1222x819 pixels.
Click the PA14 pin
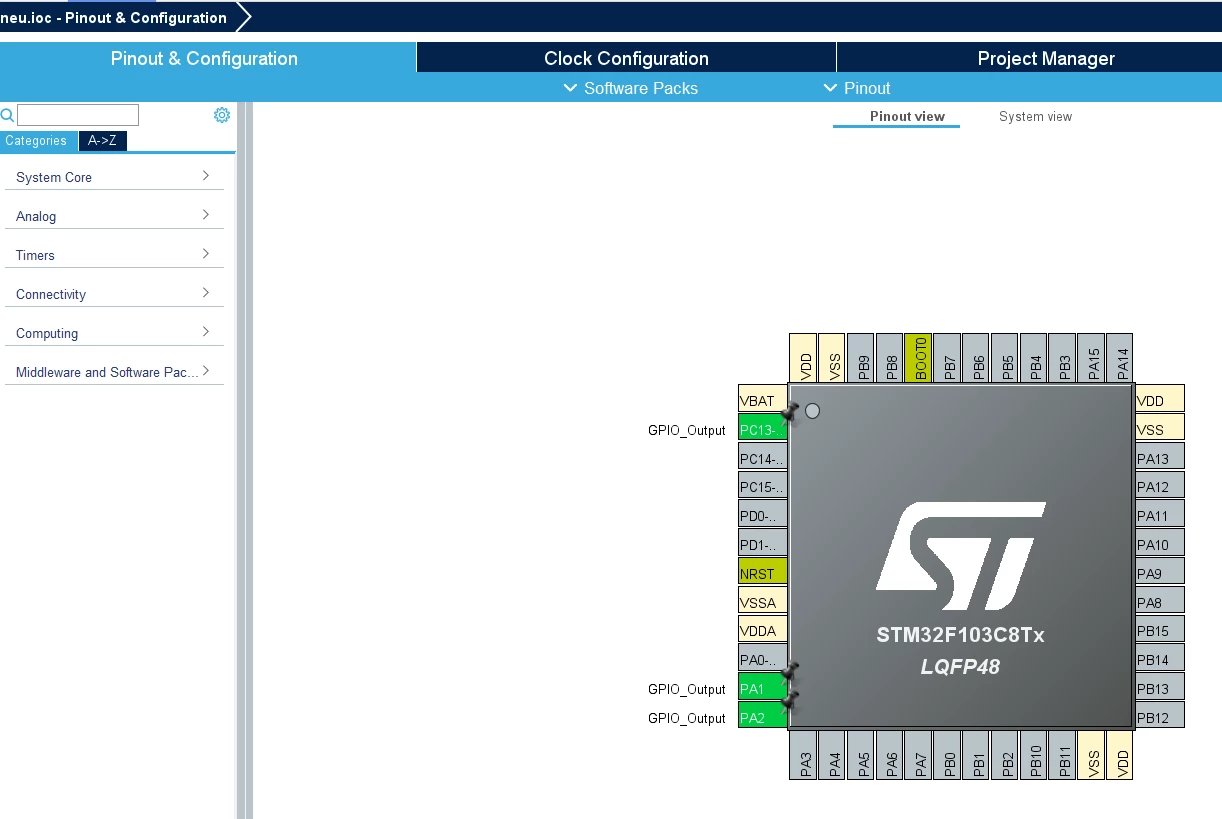pyautogui.click(x=1120, y=357)
